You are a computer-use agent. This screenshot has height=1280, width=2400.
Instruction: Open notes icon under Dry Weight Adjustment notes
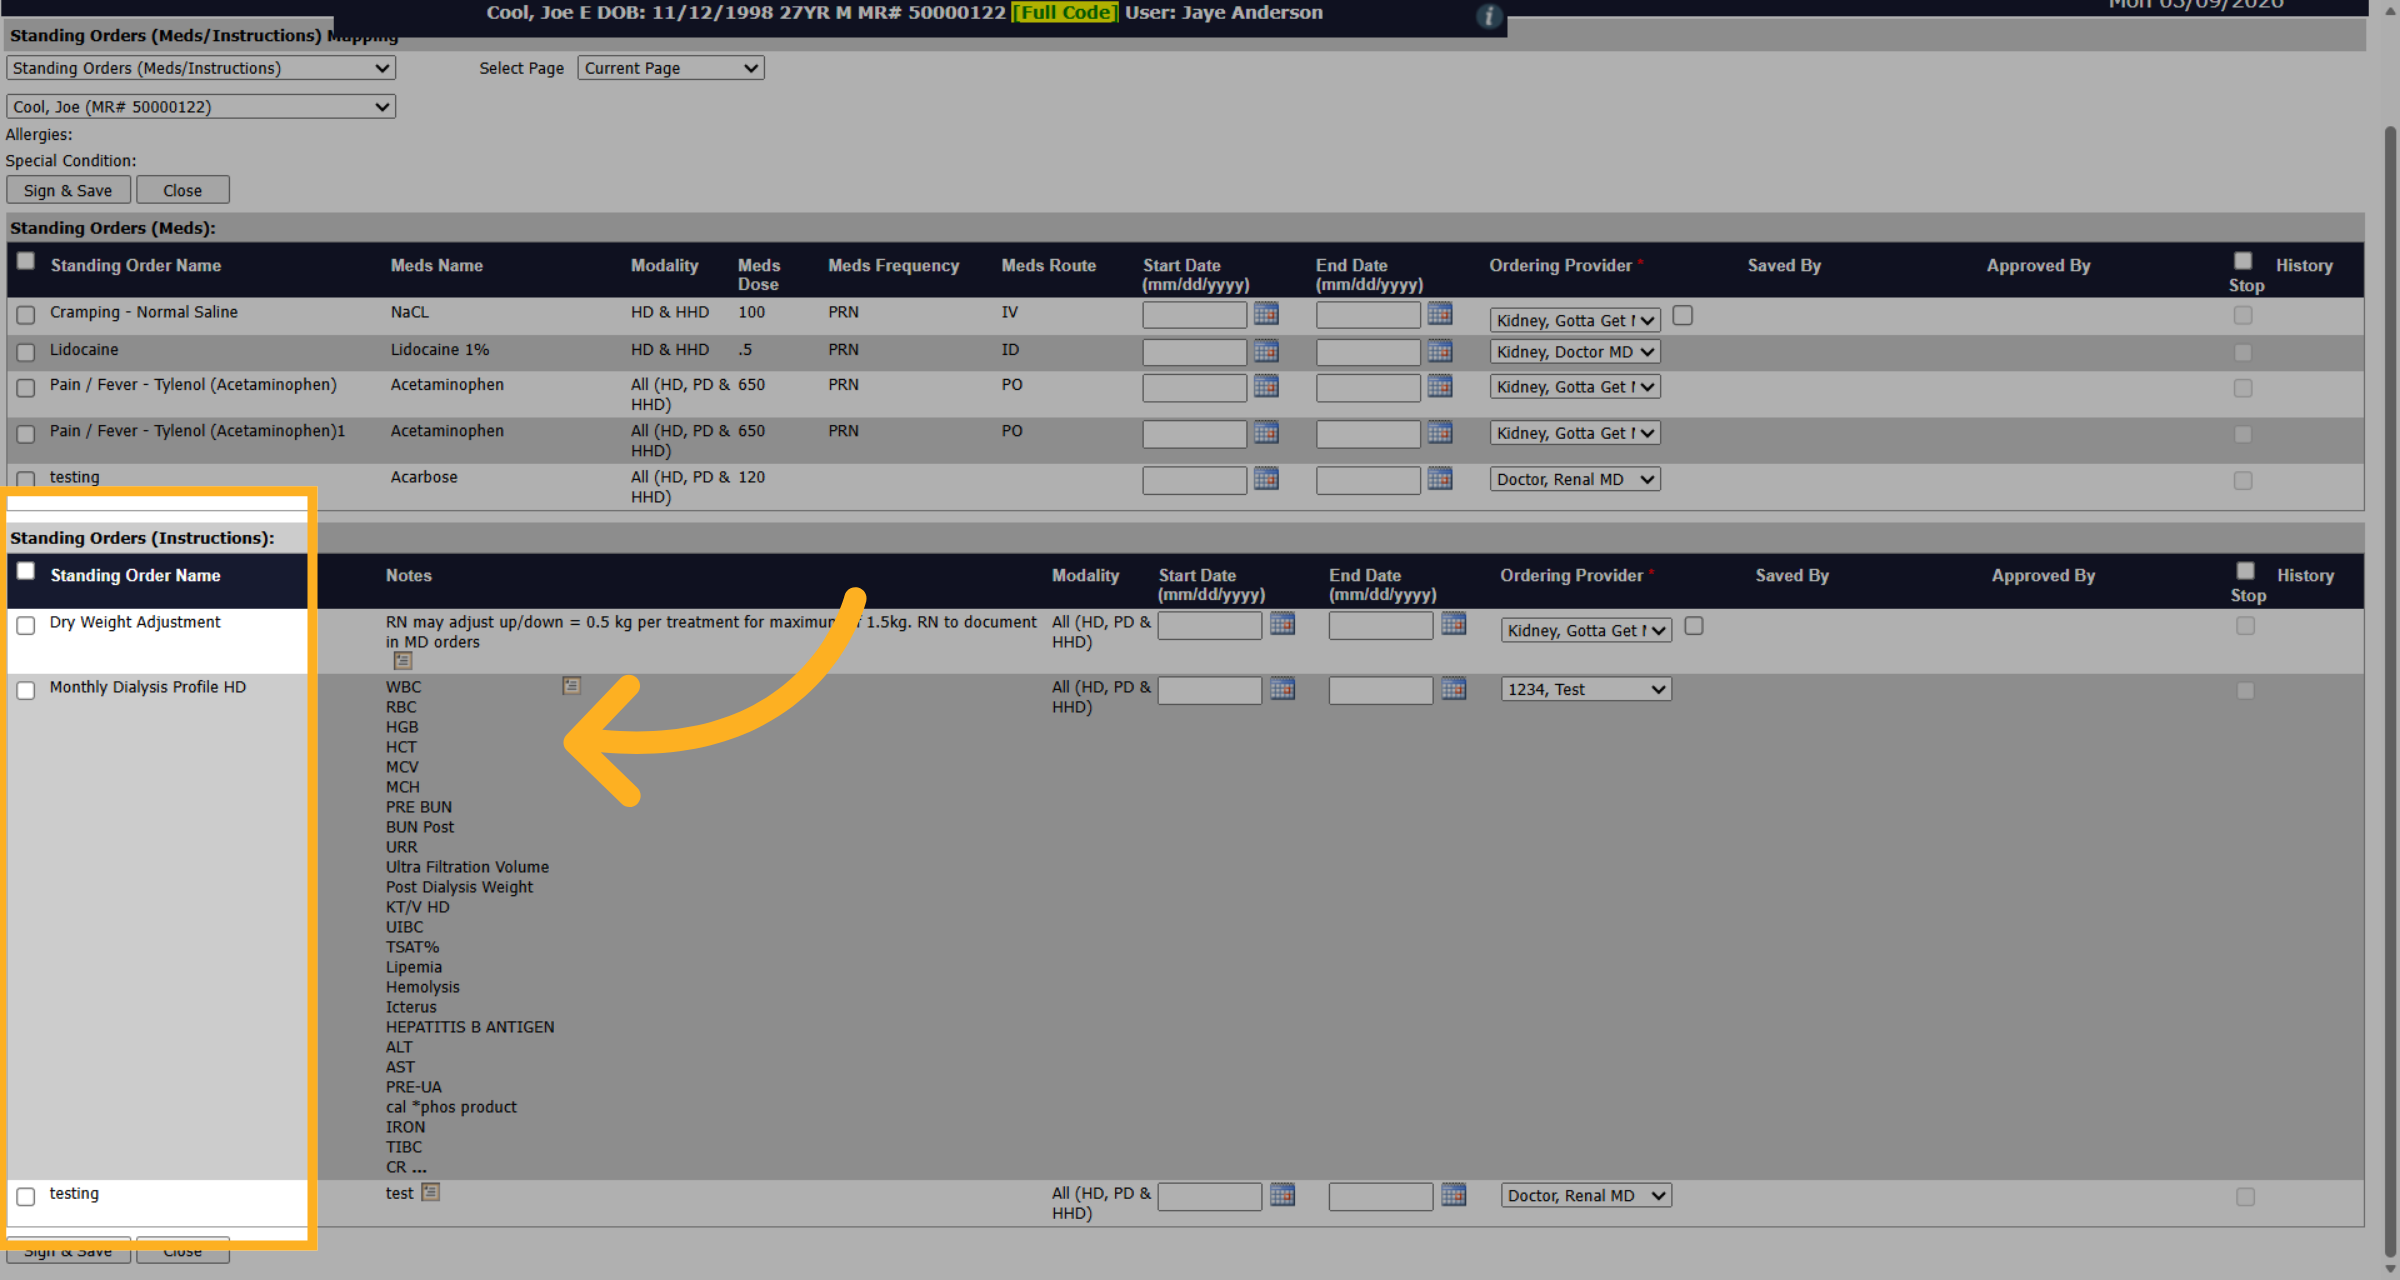(x=403, y=661)
